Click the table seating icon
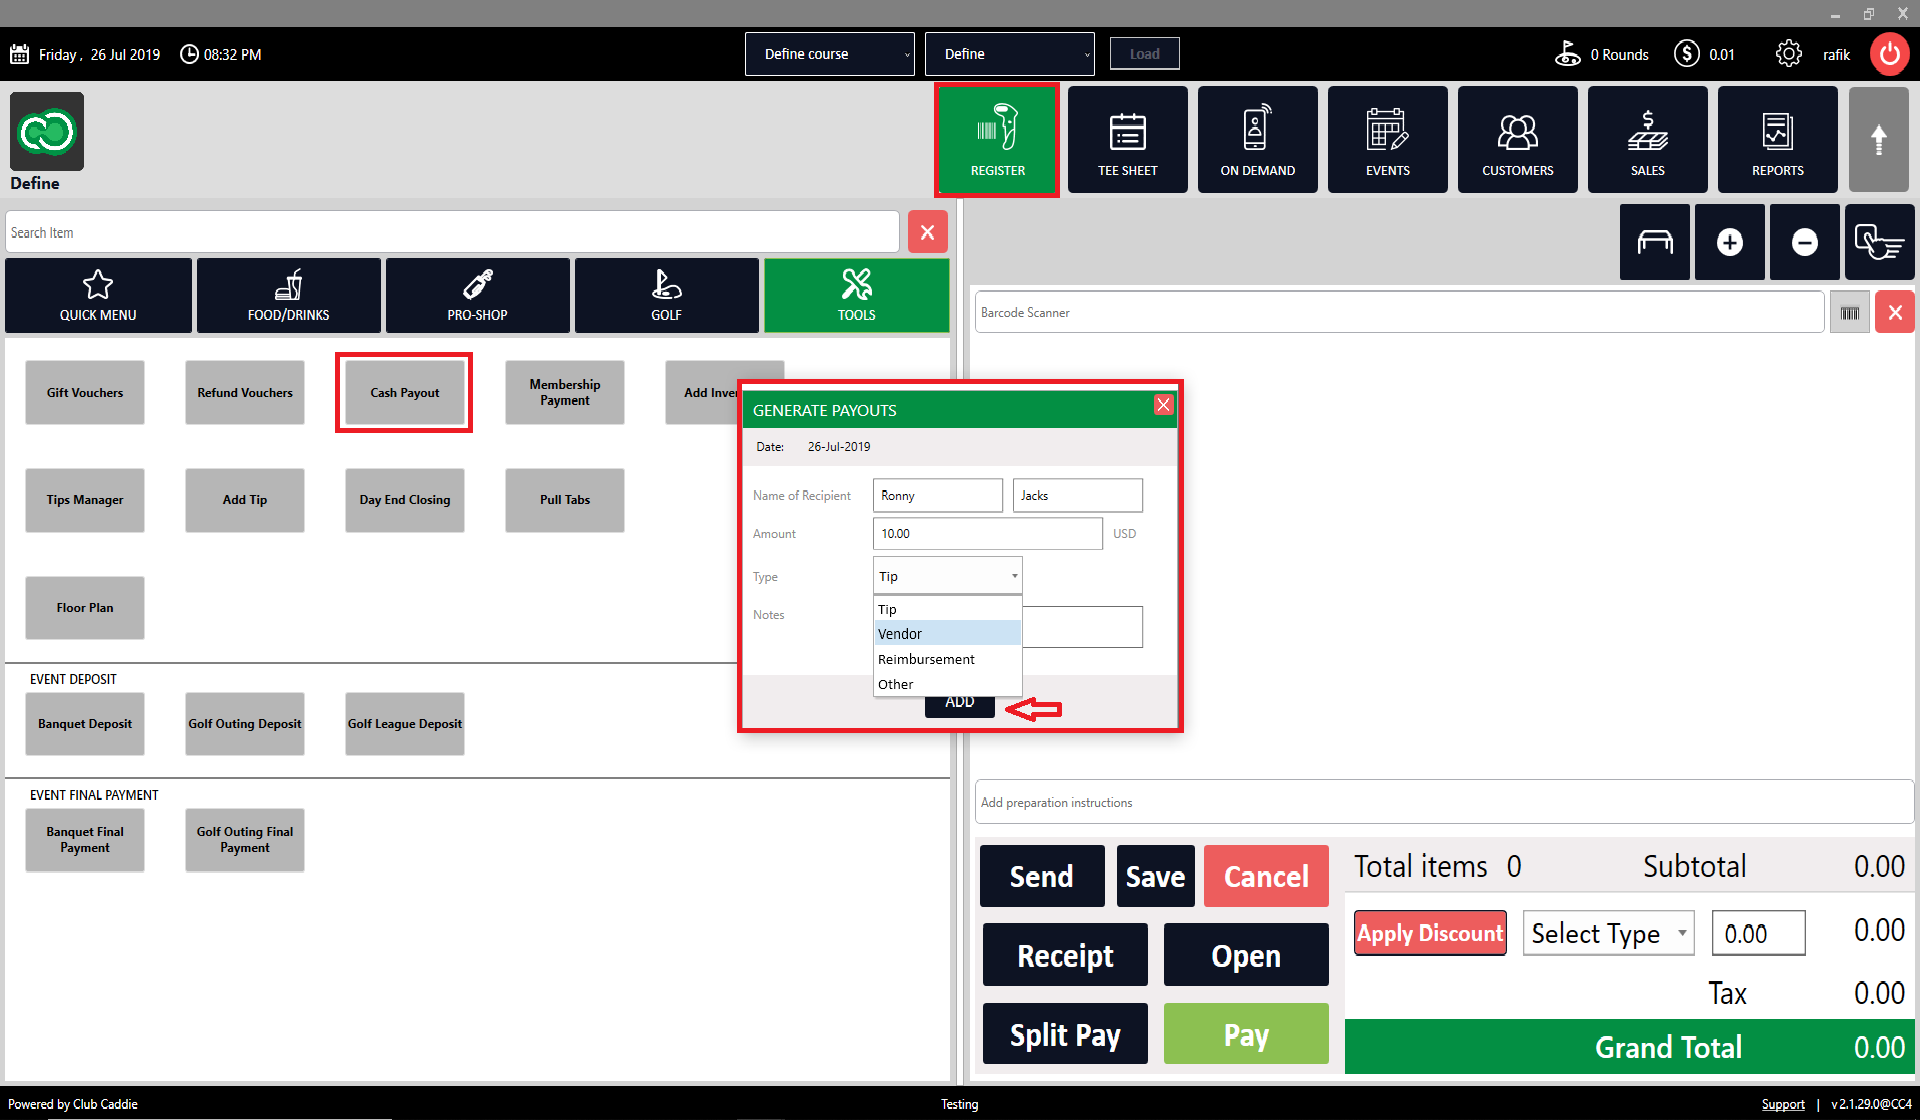 pos(1654,242)
